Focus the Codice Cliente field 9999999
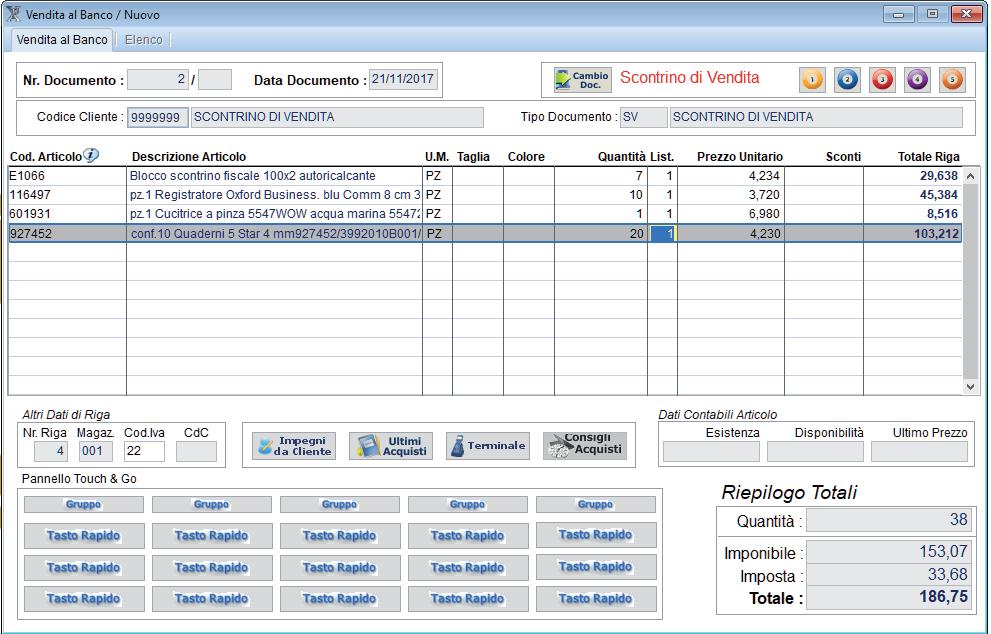 pos(157,118)
